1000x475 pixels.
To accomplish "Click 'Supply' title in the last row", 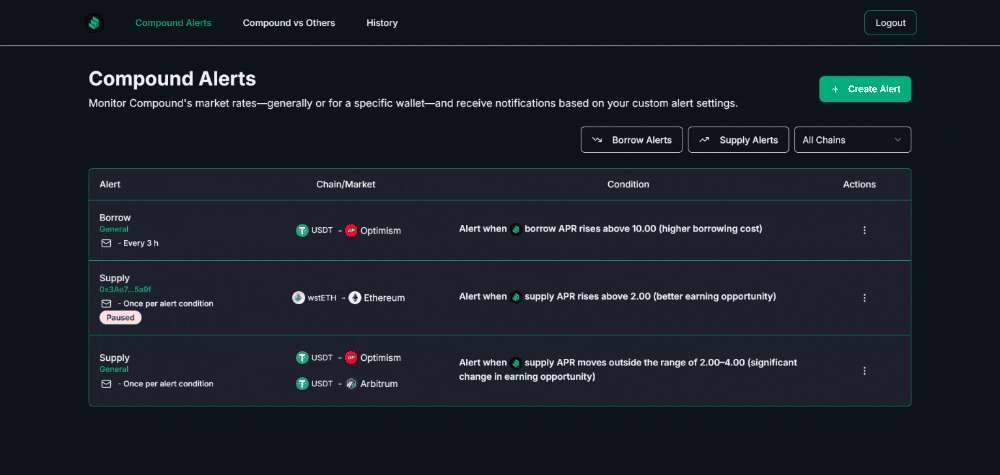I will pos(114,358).
